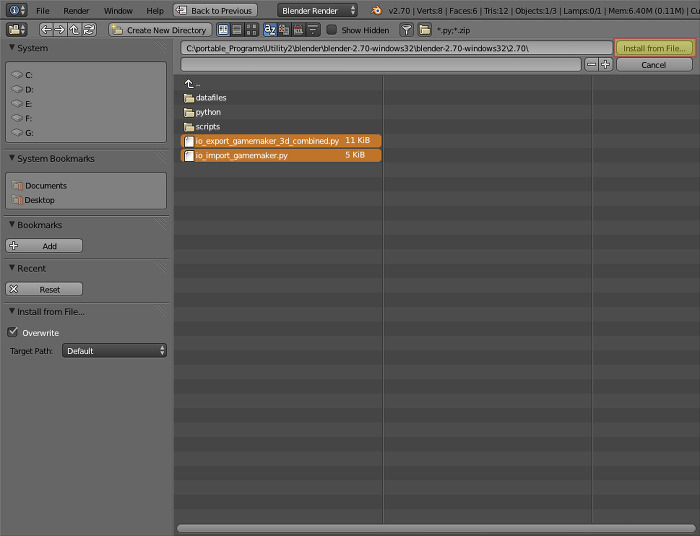Open the Help menu

155,10
